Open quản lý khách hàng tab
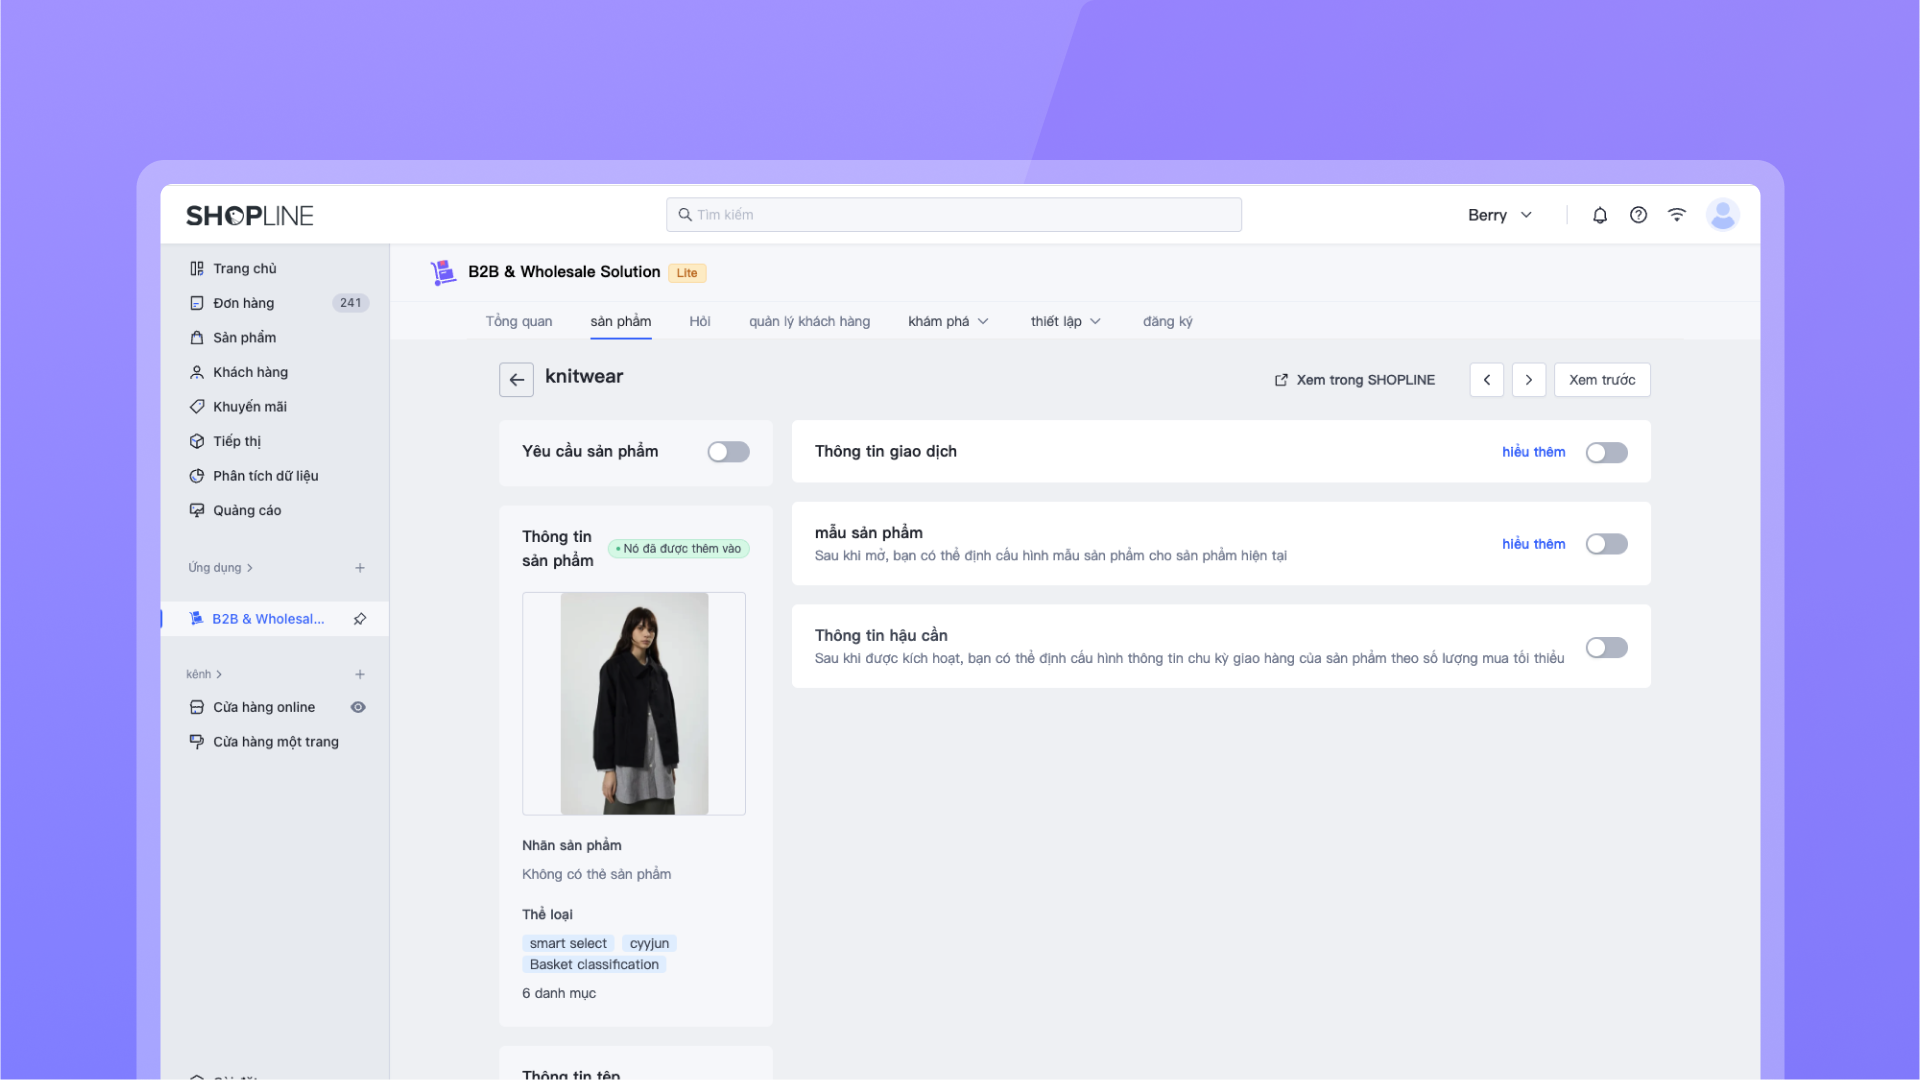 point(809,321)
